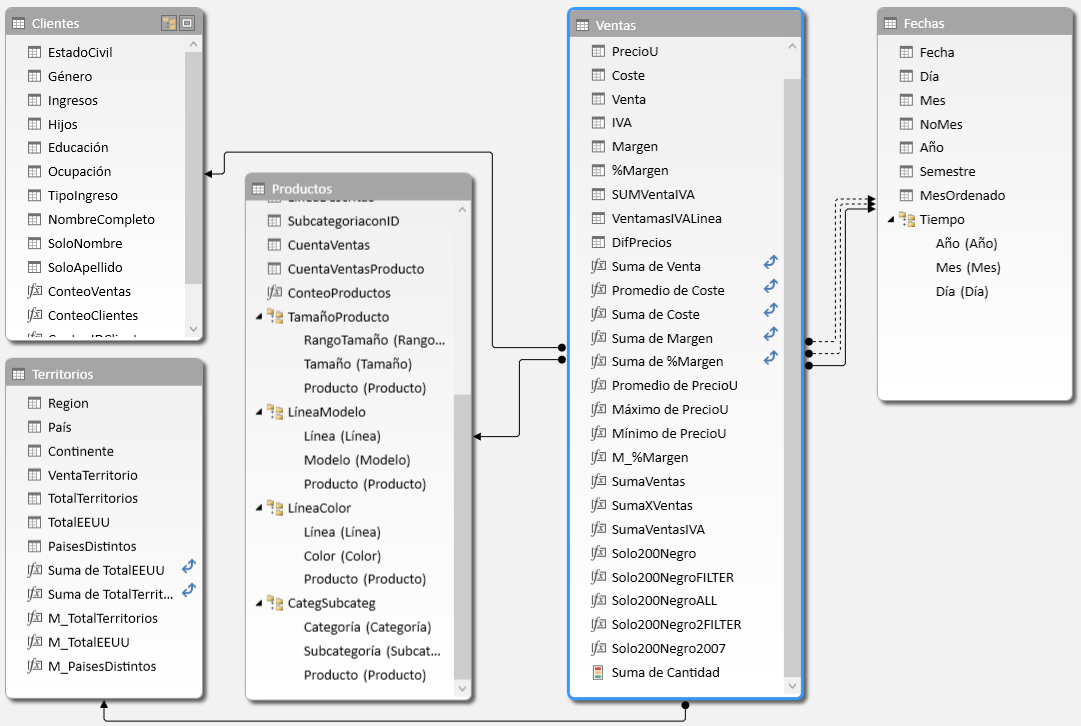Collapse the LíneaColor hierarchy
Image resolution: width=1081 pixels, height=726 pixels.
point(260,508)
